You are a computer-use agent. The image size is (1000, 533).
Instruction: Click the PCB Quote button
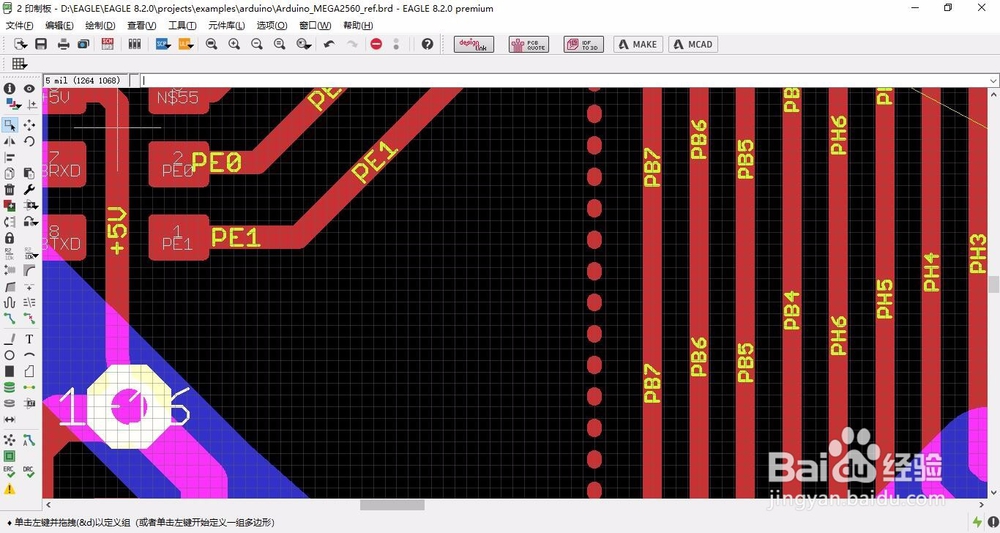click(529, 44)
